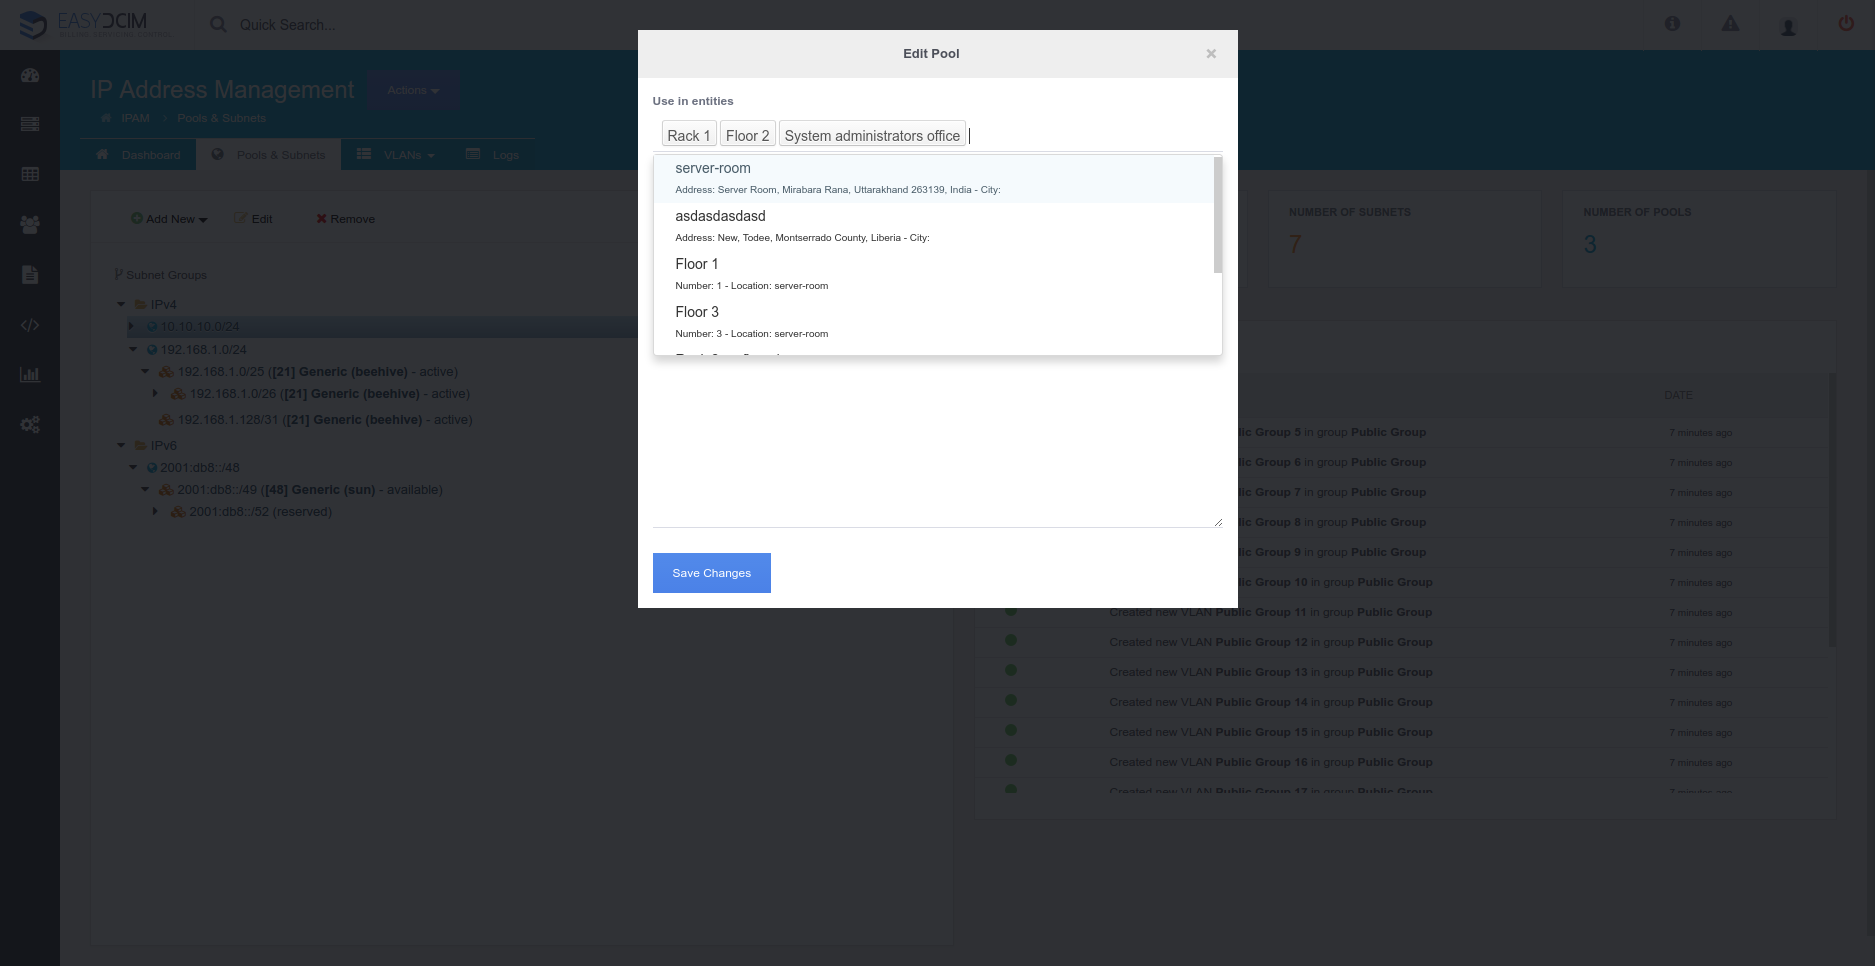The width and height of the screenshot is (1875, 966).
Task: Switch to the Logs tab
Action: click(x=493, y=155)
